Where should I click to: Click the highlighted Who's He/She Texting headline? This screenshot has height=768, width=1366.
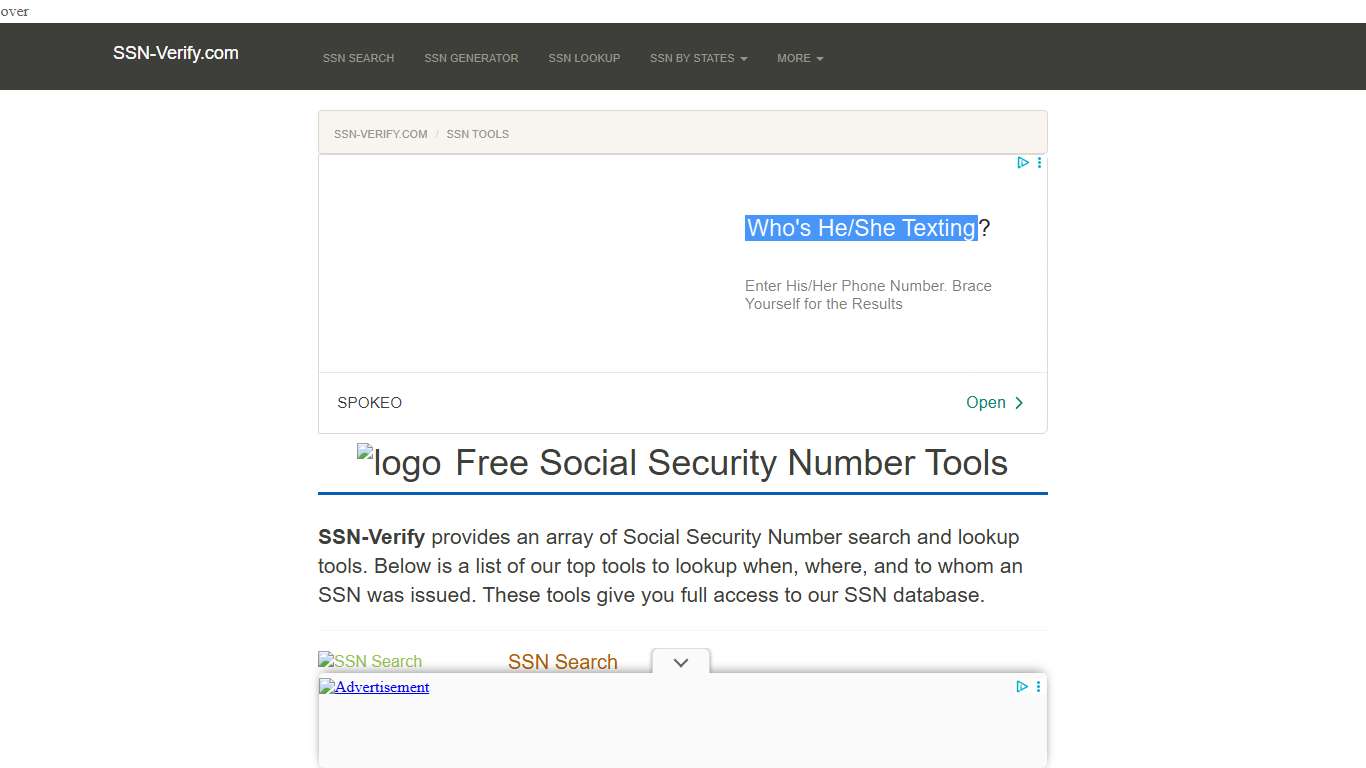[x=861, y=228]
